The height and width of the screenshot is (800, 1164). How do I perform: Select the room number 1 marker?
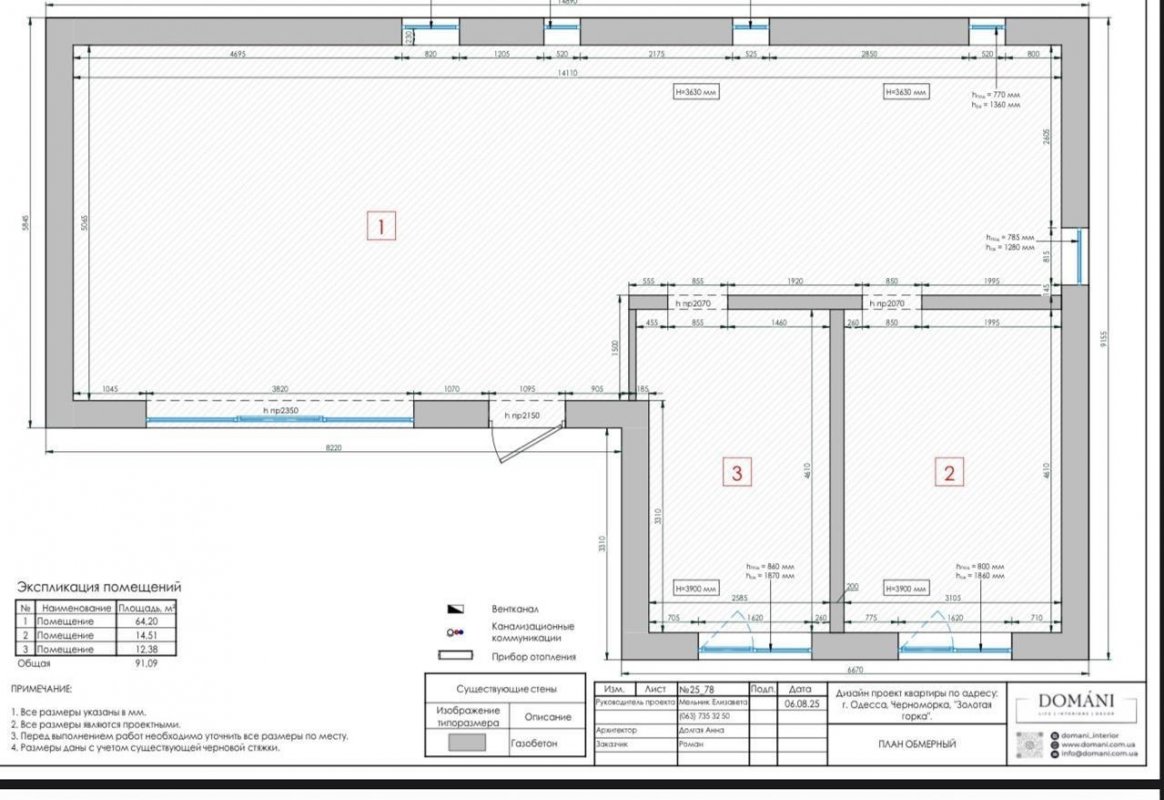(380, 227)
